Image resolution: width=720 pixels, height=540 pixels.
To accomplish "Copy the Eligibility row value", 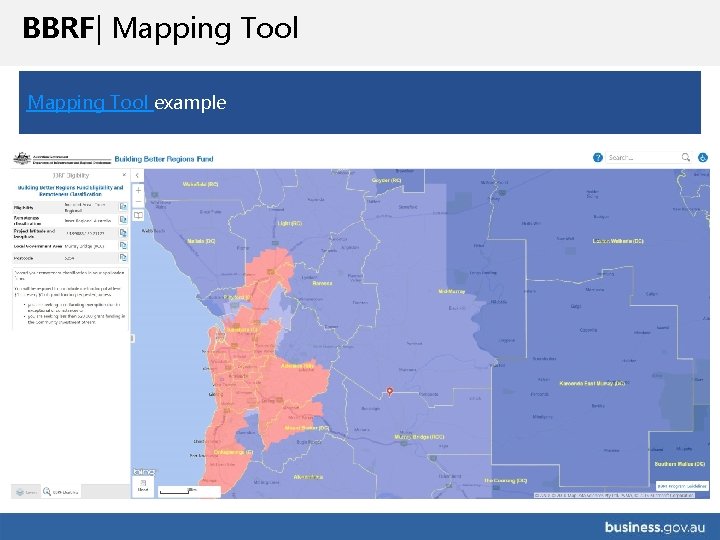I will (123, 207).
